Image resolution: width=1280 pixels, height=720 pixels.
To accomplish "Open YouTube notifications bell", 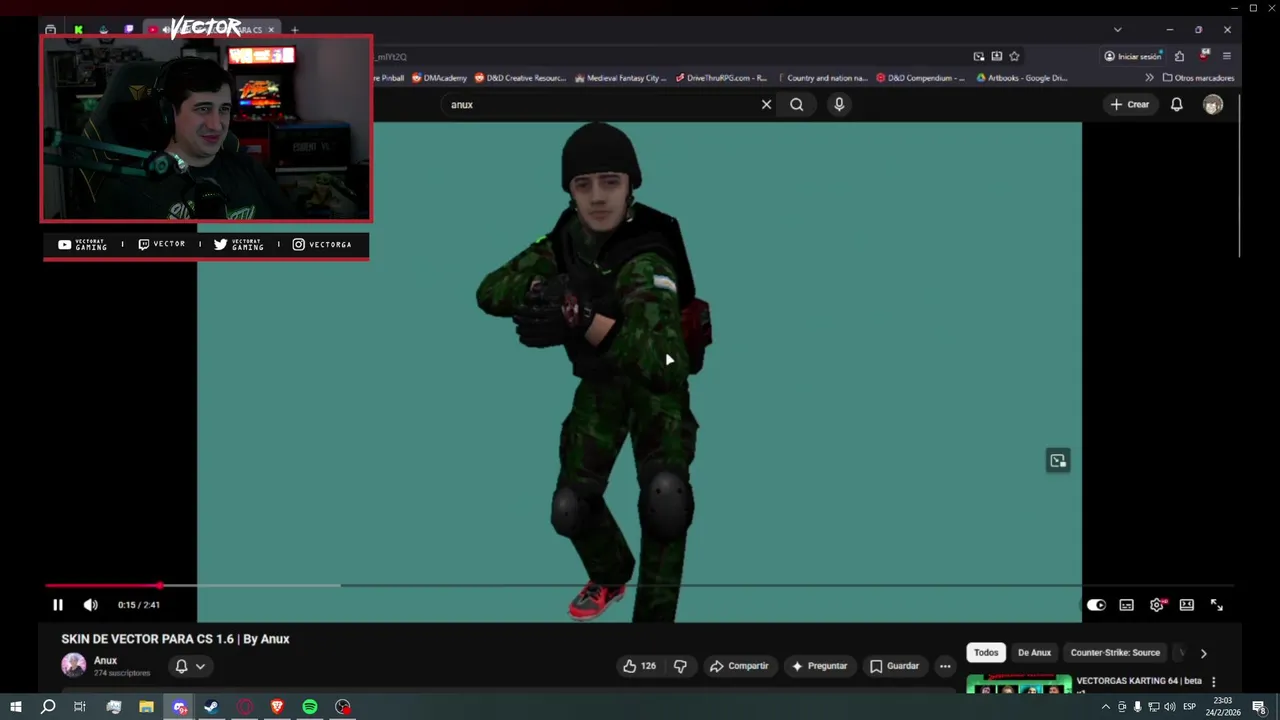I will point(1177,104).
